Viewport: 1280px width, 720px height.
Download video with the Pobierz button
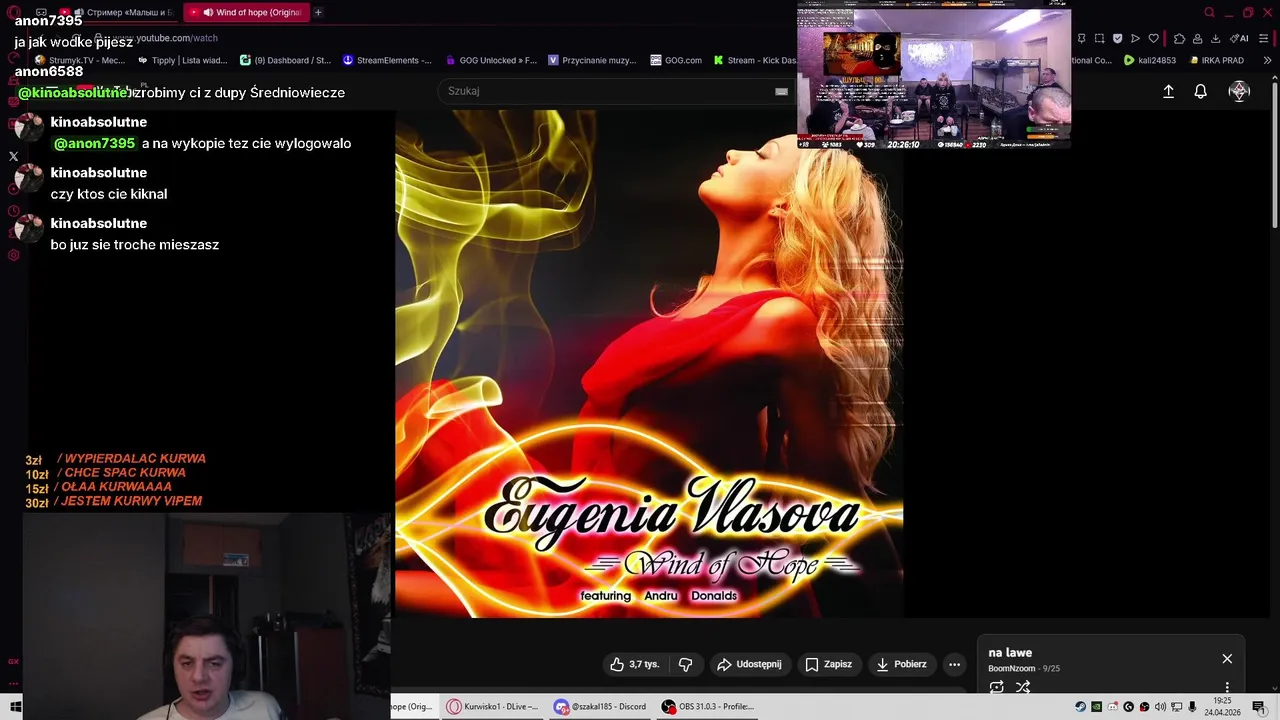[x=902, y=664]
